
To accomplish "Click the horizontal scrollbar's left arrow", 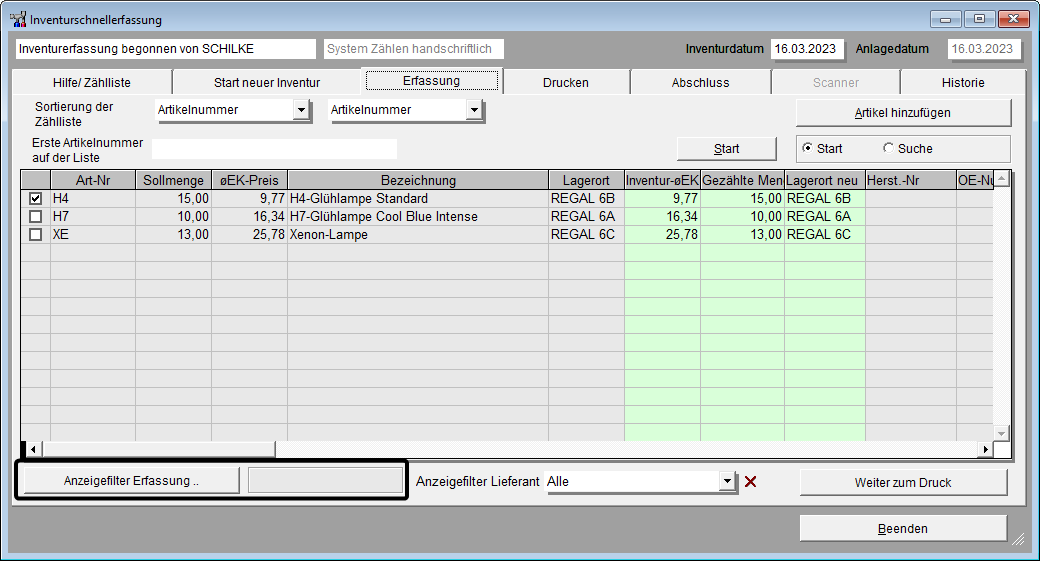I will (x=33, y=450).
